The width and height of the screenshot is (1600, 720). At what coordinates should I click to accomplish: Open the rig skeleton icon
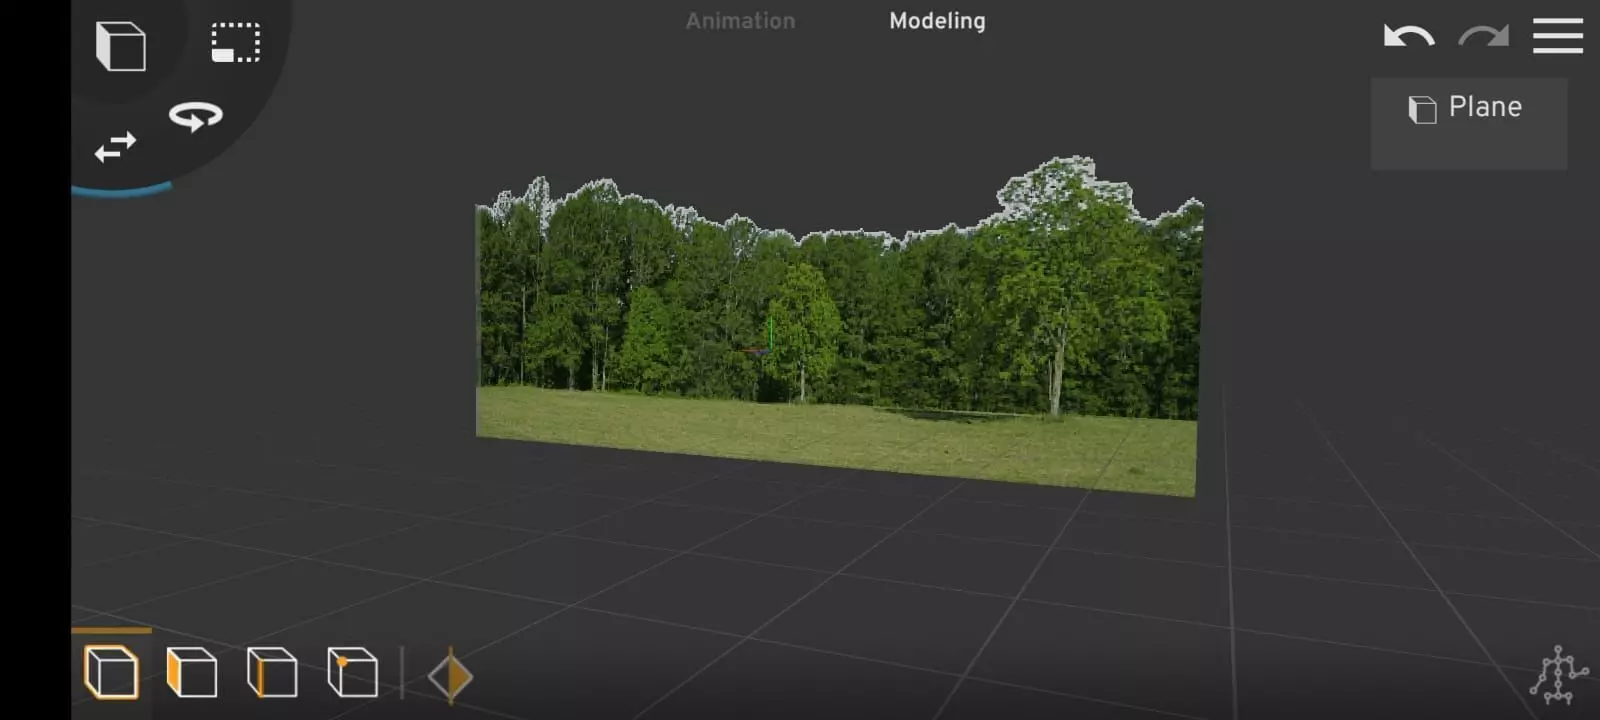click(1559, 675)
